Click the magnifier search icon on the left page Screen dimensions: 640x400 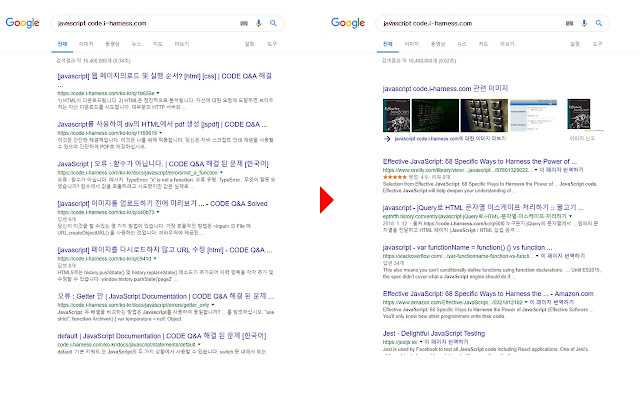(273, 23)
